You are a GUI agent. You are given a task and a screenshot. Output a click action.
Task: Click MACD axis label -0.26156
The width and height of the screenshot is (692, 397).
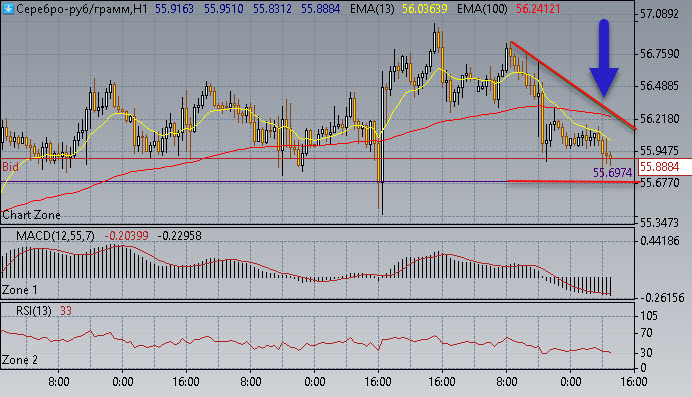click(661, 298)
